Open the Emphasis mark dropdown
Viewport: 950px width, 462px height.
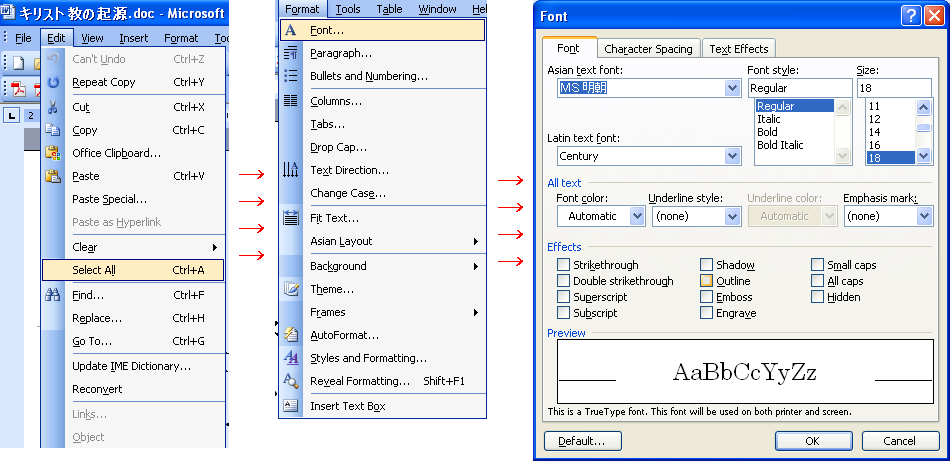click(x=924, y=216)
